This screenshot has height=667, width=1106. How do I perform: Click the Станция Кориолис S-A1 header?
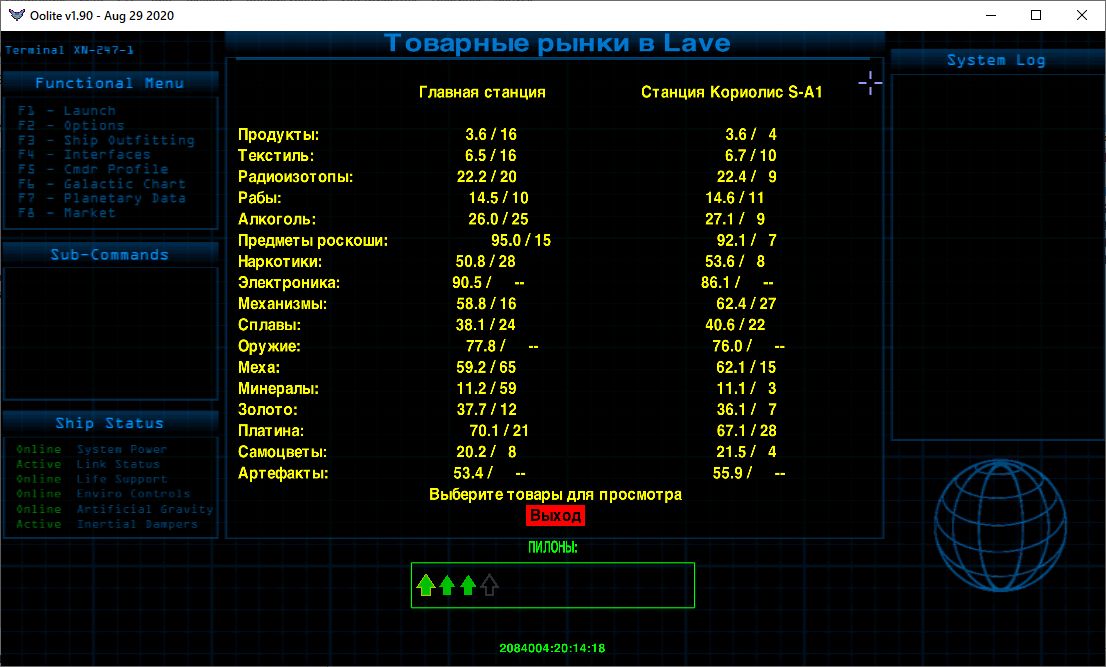731,92
